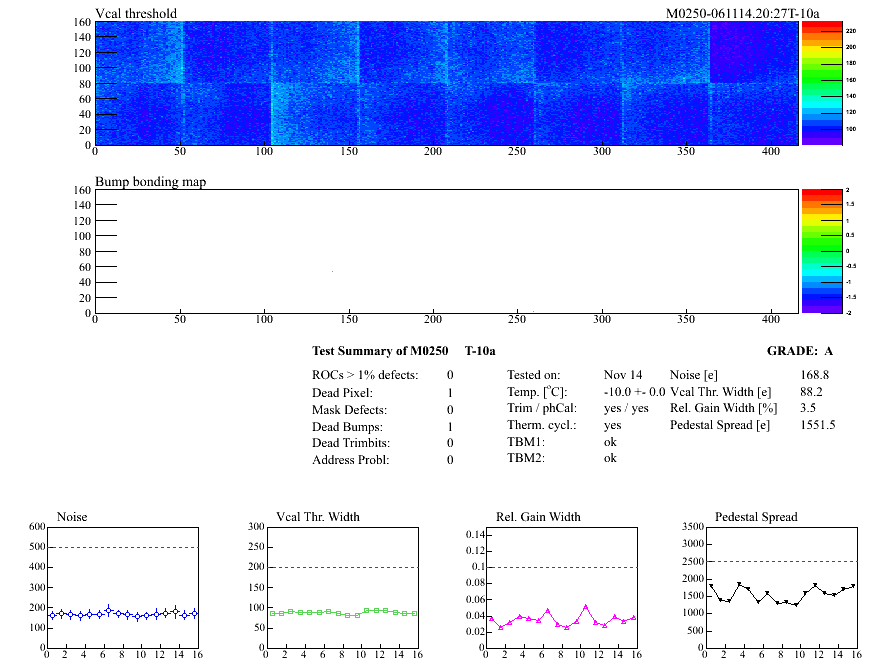Click the Noise value 168.8
The width and height of the screenshot is (896, 672).
815,375
